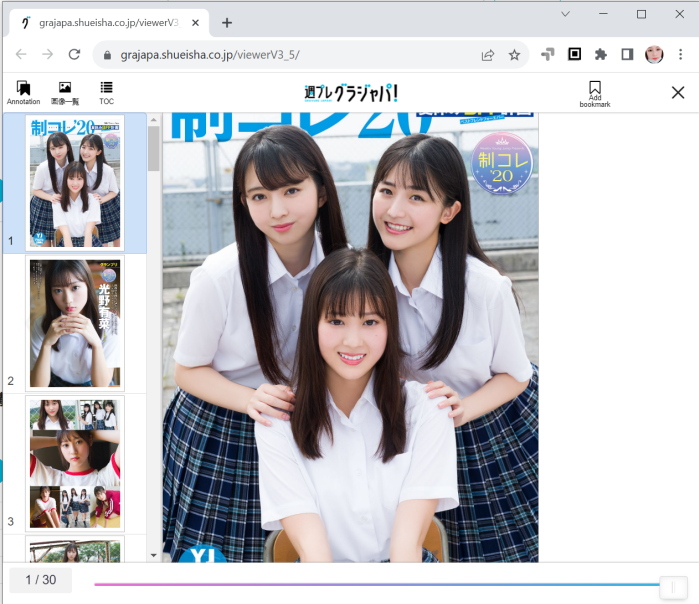Open a new browser tab
Screen dimensions: 699x604
(x=227, y=23)
